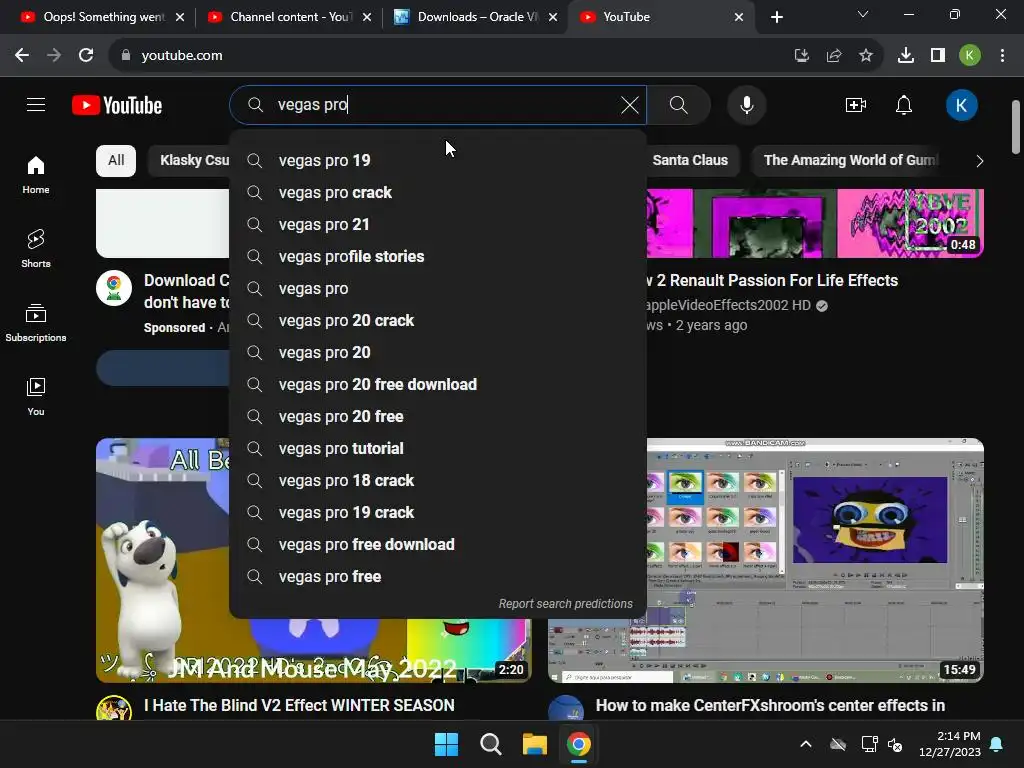This screenshot has width=1024, height=768.
Task: Select suggestion 'vegas pro tutorial'
Action: click(x=438, y=449)
